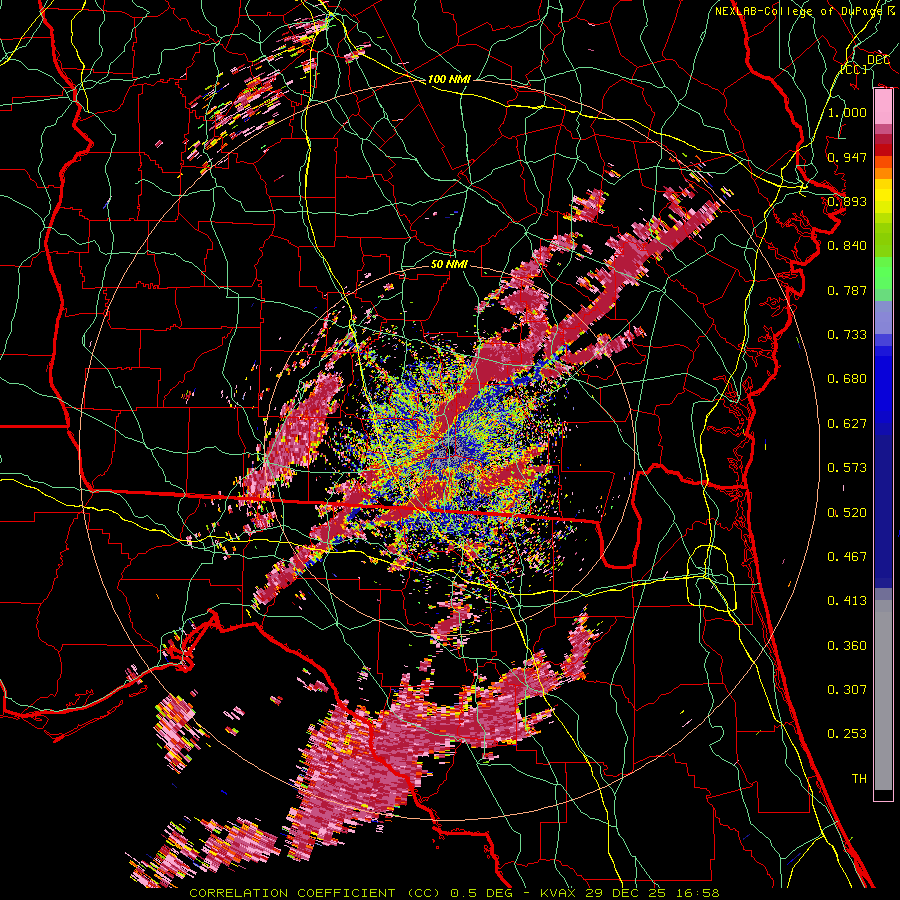
Task: Click the 0.307 legend value
Action: (847, 690)
